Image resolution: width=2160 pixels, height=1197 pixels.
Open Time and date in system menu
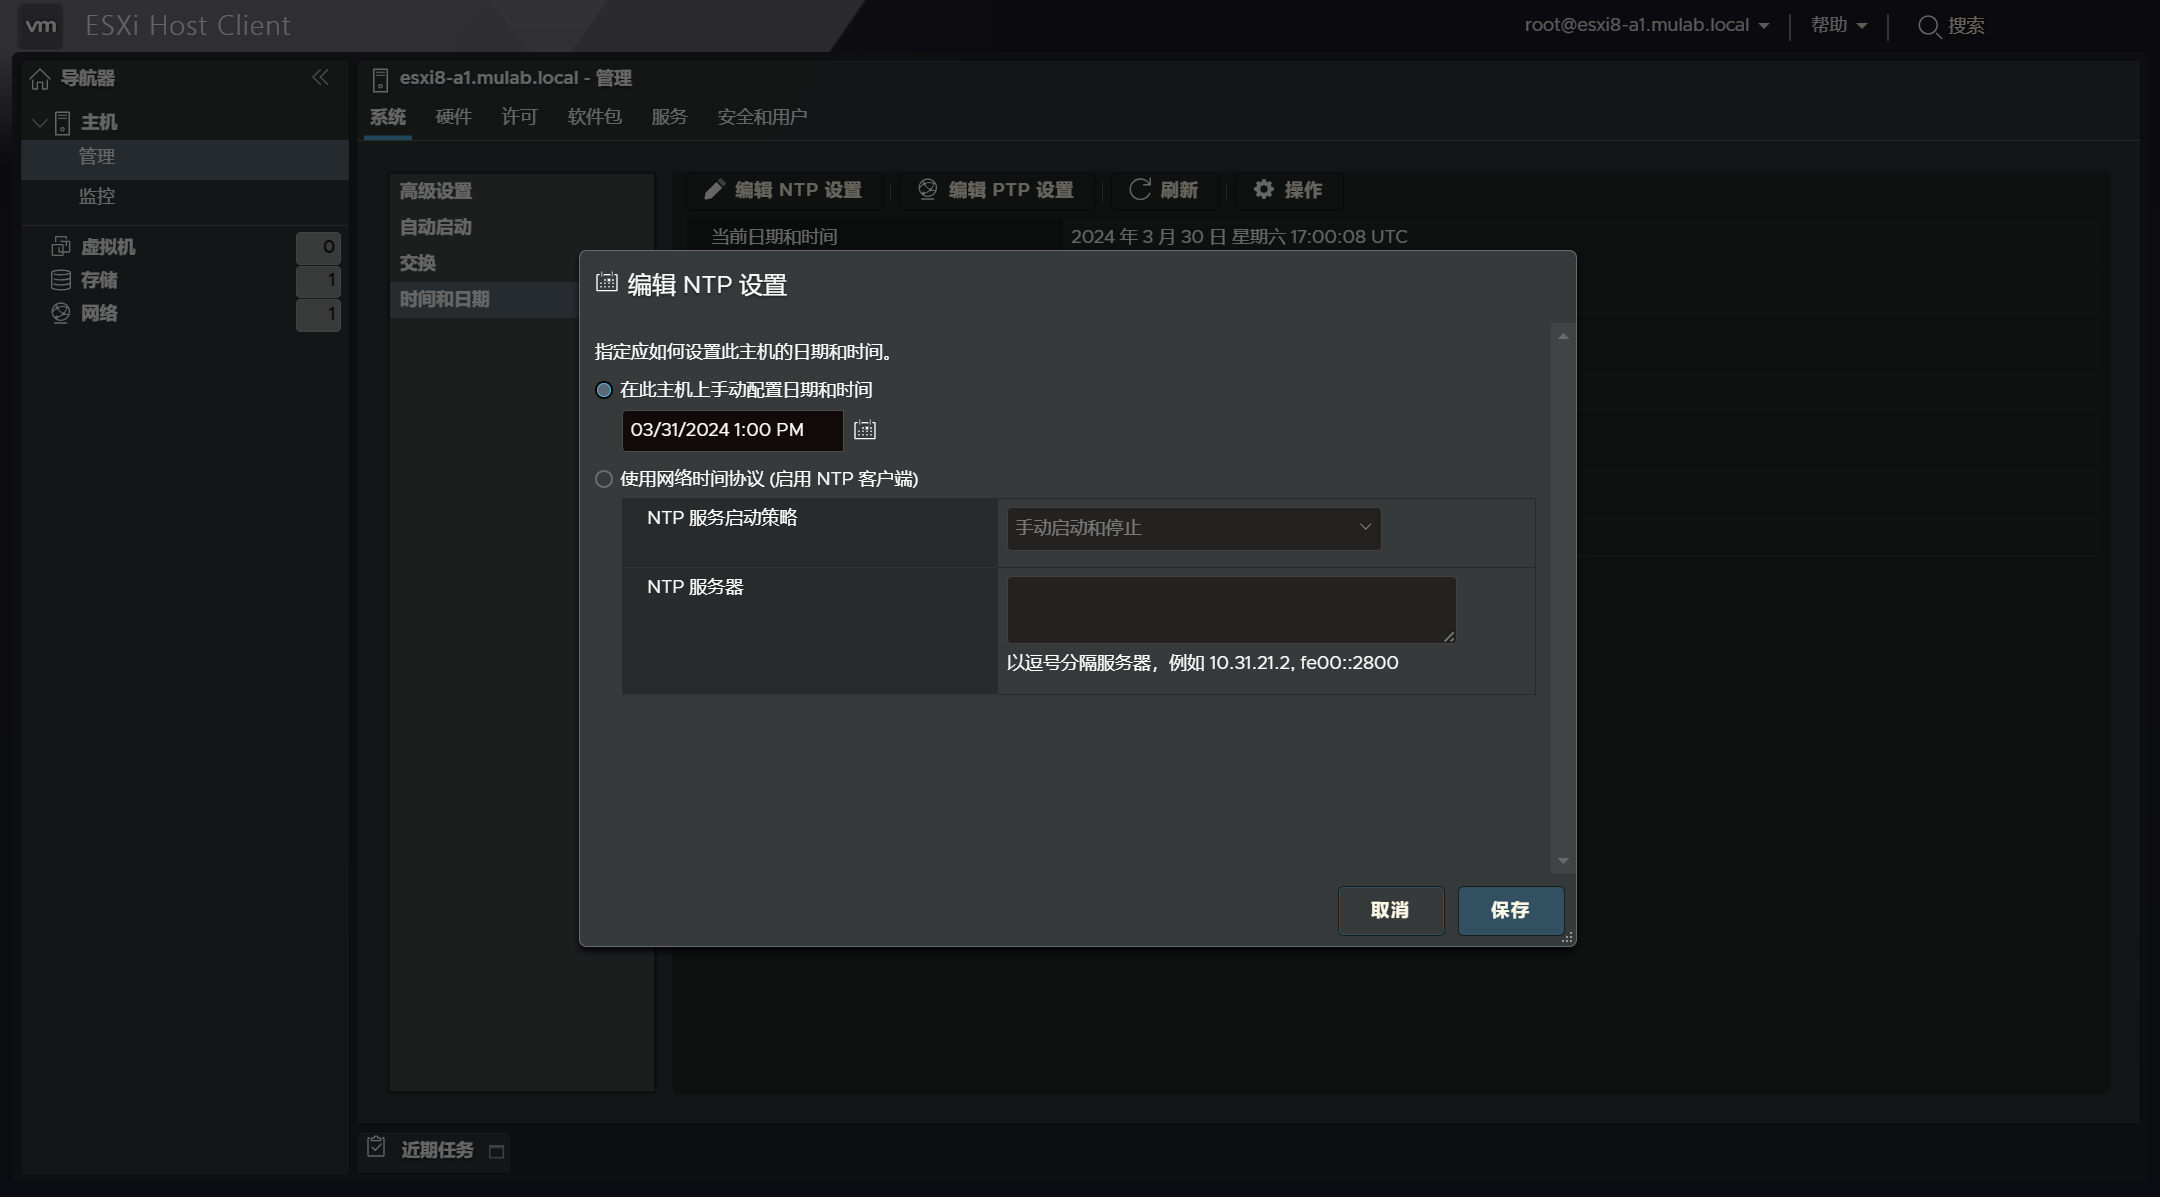(x=445, y=299)
